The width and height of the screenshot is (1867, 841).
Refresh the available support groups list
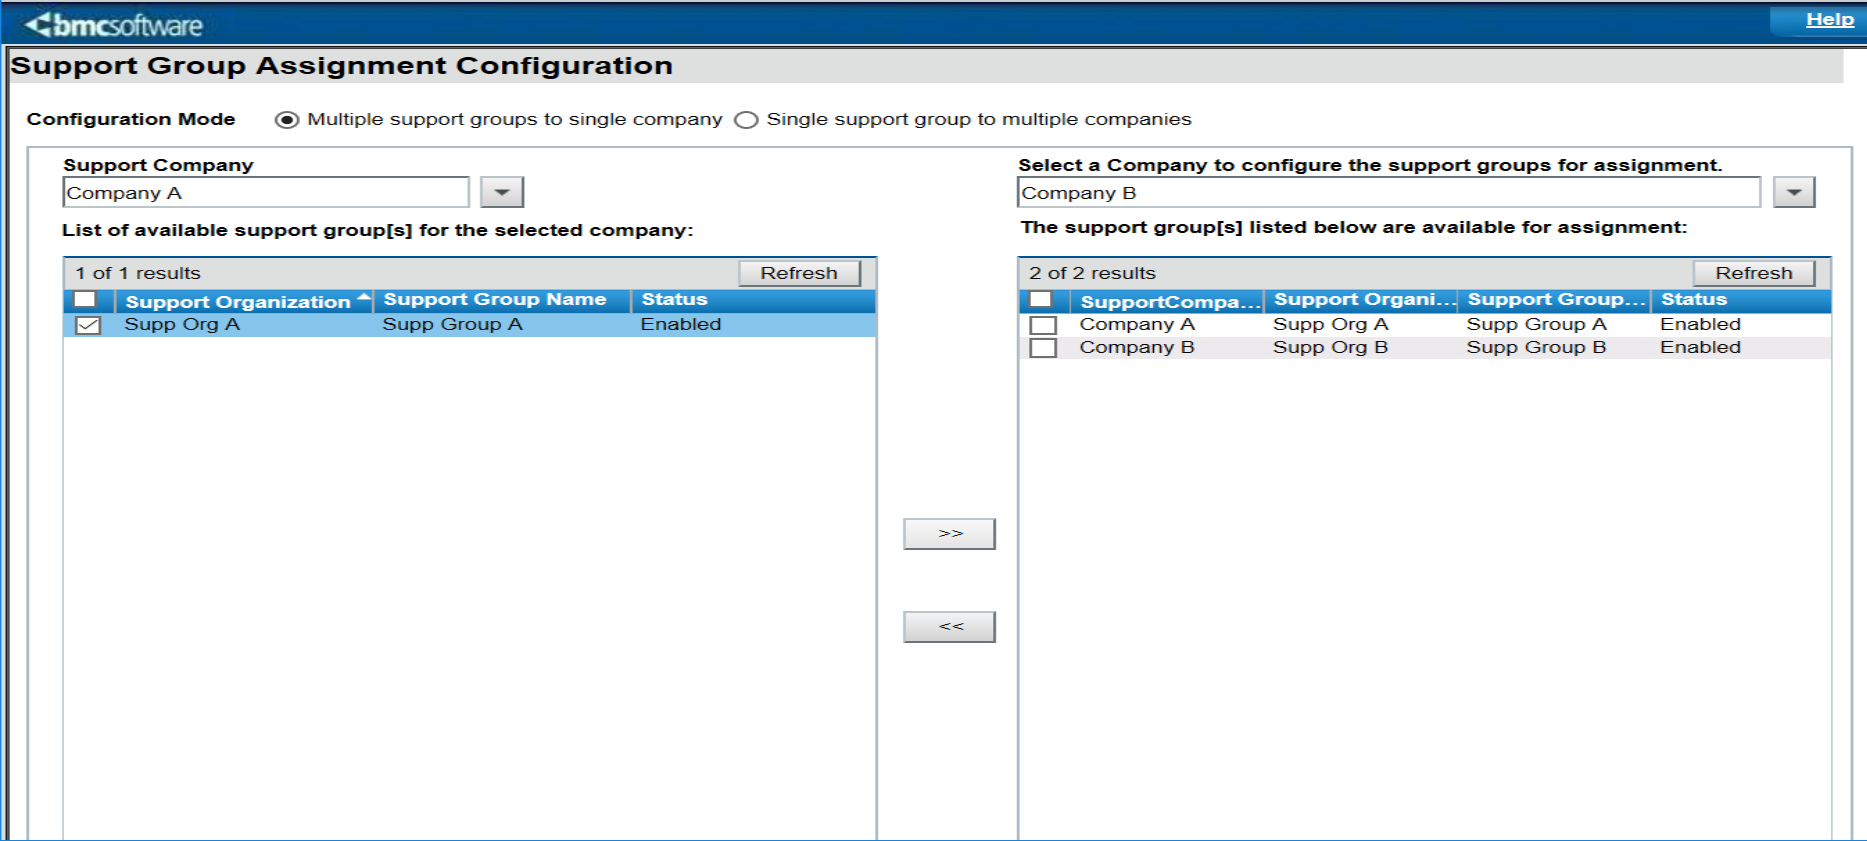click(x=799, y=273)
